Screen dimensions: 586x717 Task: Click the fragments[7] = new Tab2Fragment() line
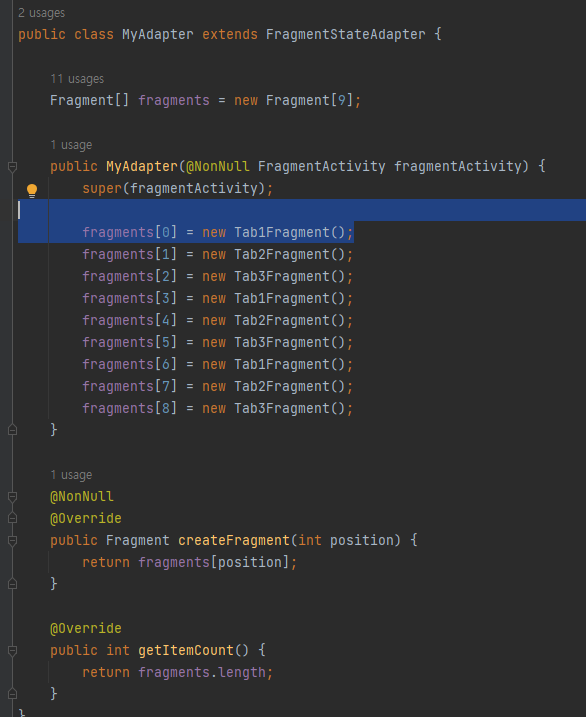218,386
